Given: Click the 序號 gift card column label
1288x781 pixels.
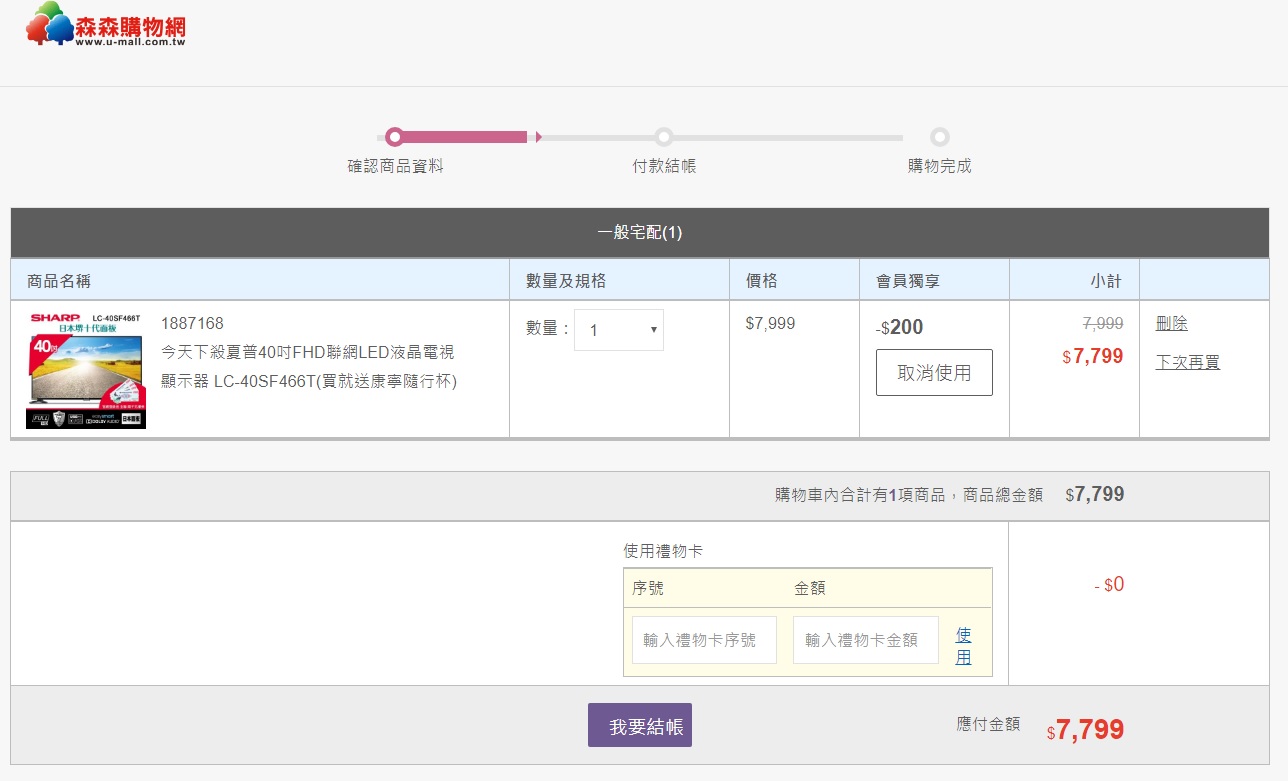Looking at the screenshot, I should click(648, 588).
